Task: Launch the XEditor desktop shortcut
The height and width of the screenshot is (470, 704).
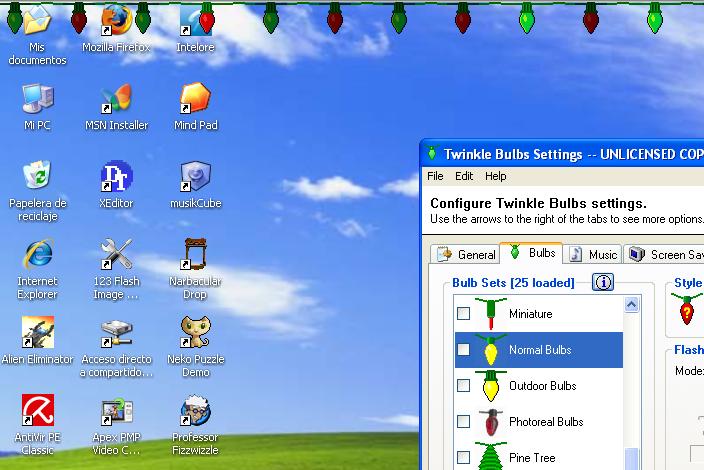Action: [116, 176]
